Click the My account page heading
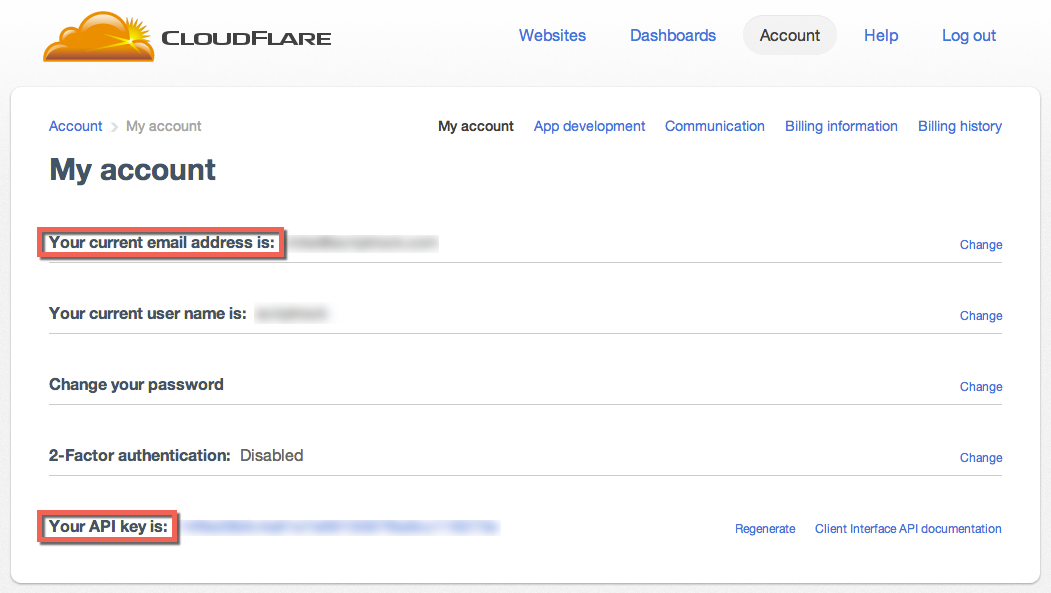This screenshot has height=593, width=1051. [133, 170]
